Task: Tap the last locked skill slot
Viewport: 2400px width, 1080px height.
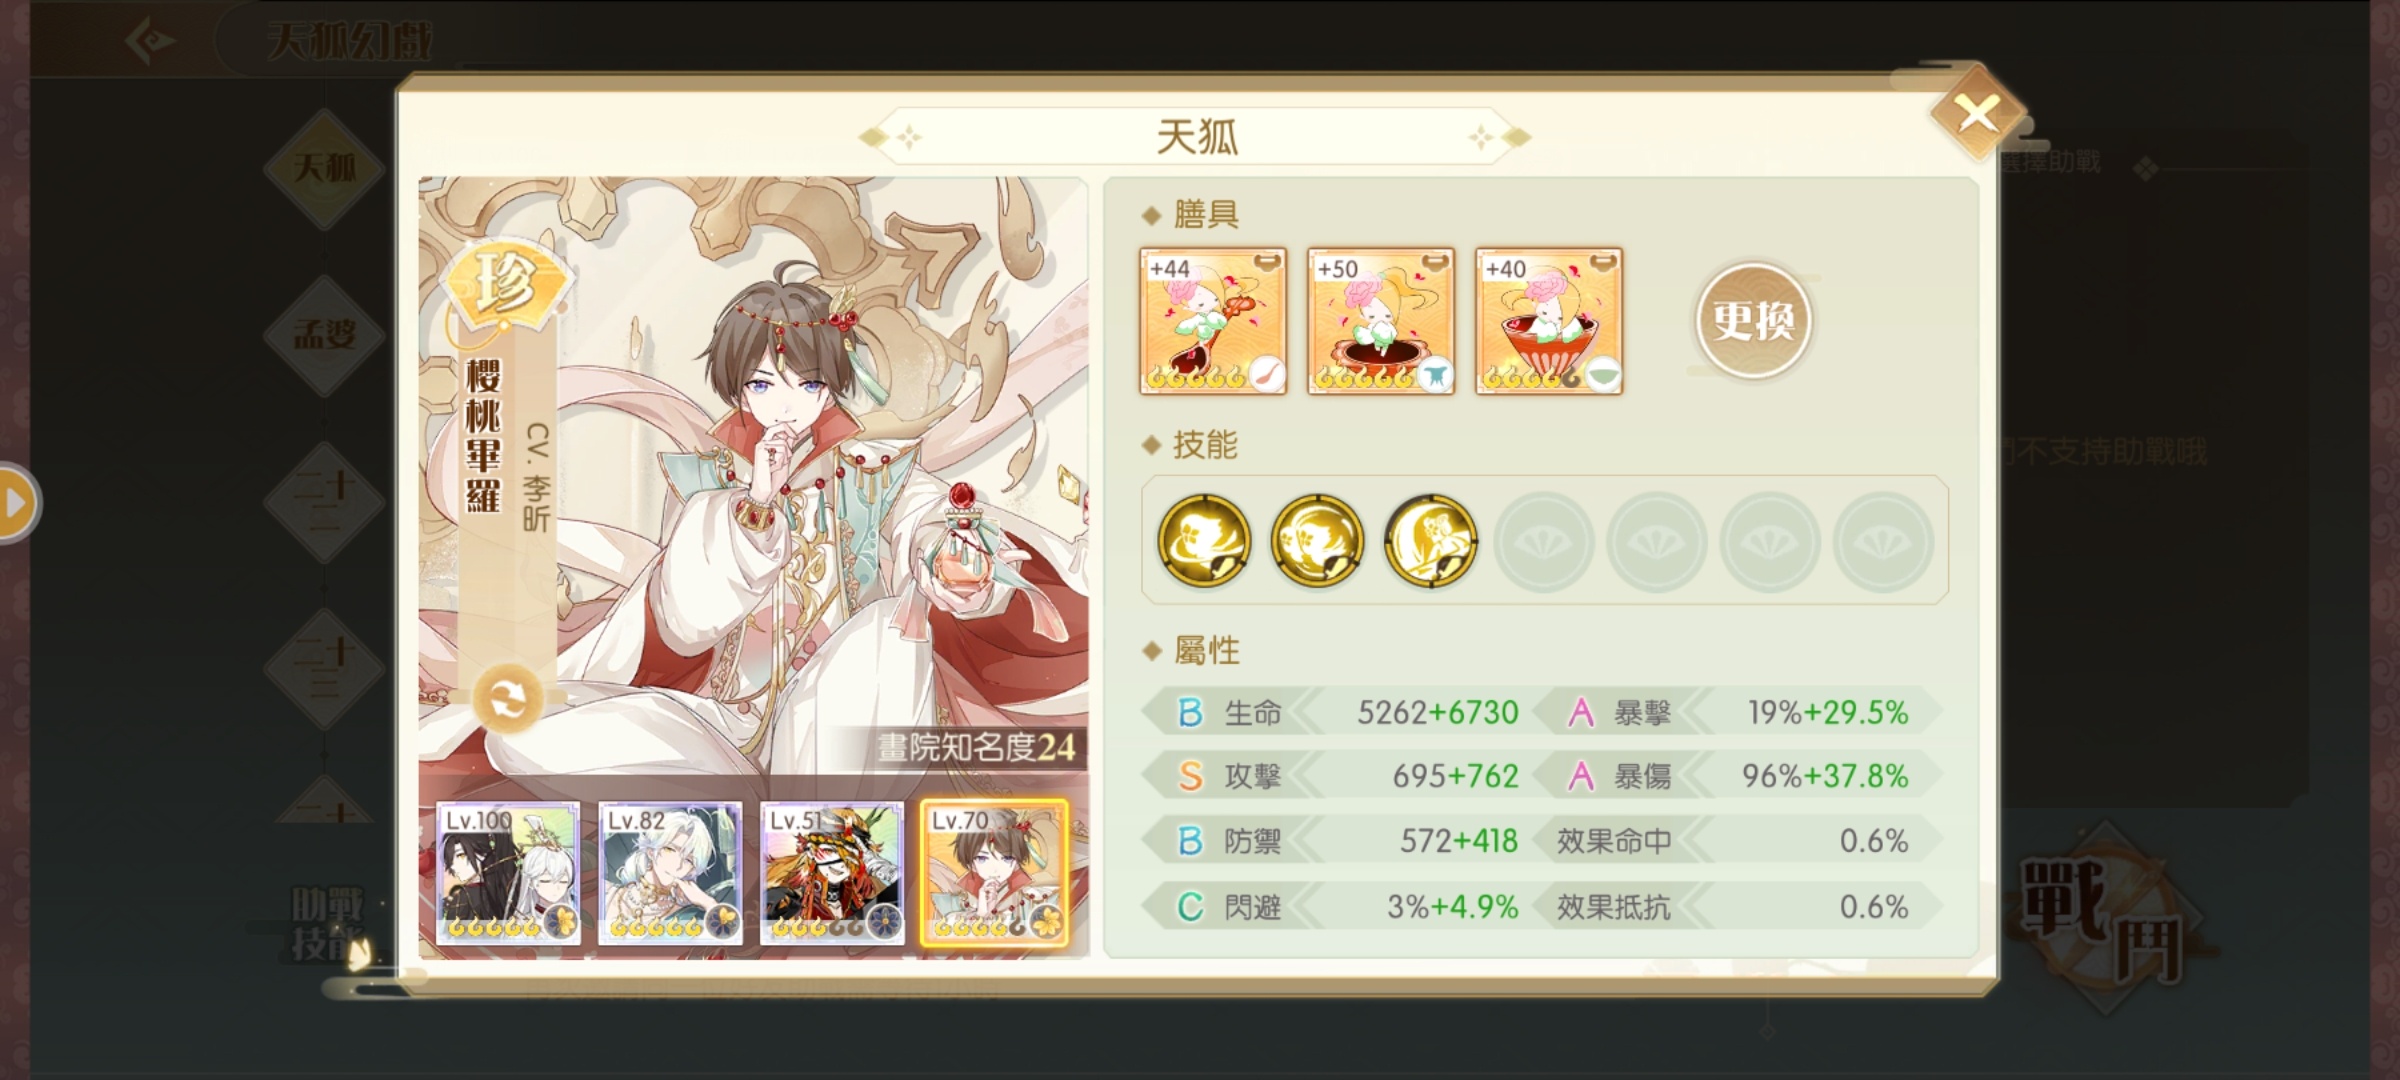Action: pyautogui.click(x=1883, y=541)
